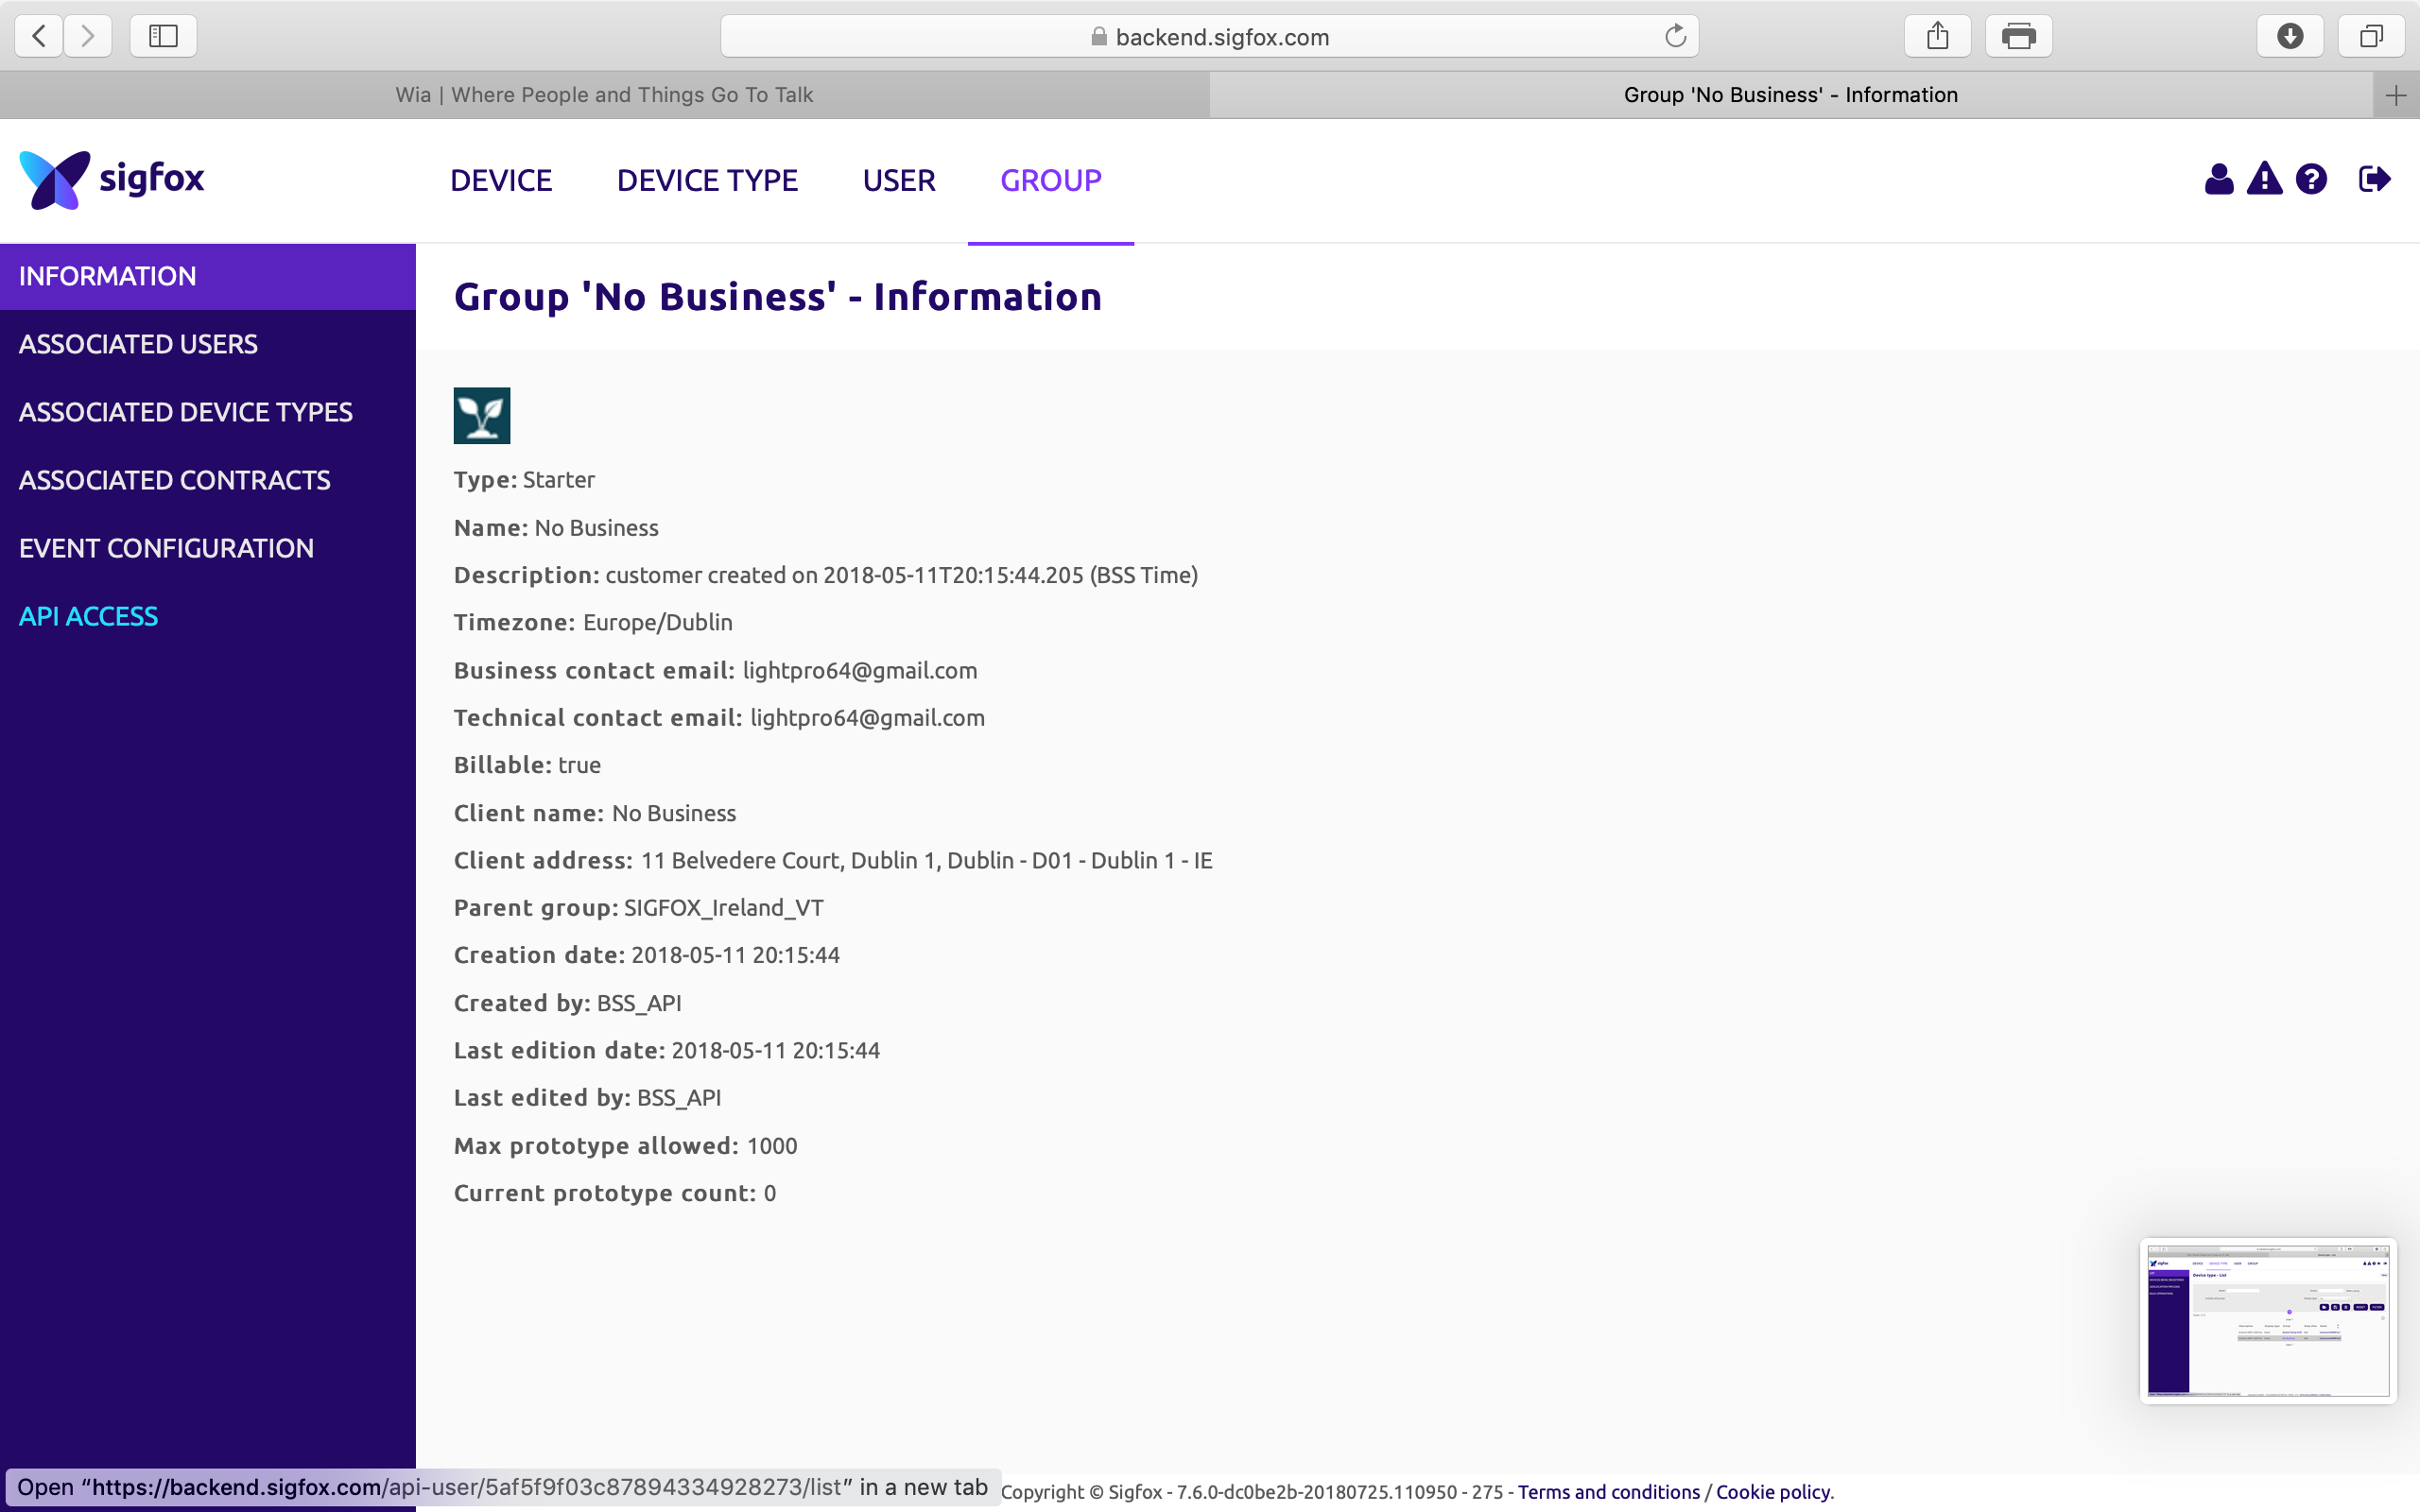Open the screenshot preview thumbnail
Screen dimensions: 2420x1512
pos(2267,1320)
